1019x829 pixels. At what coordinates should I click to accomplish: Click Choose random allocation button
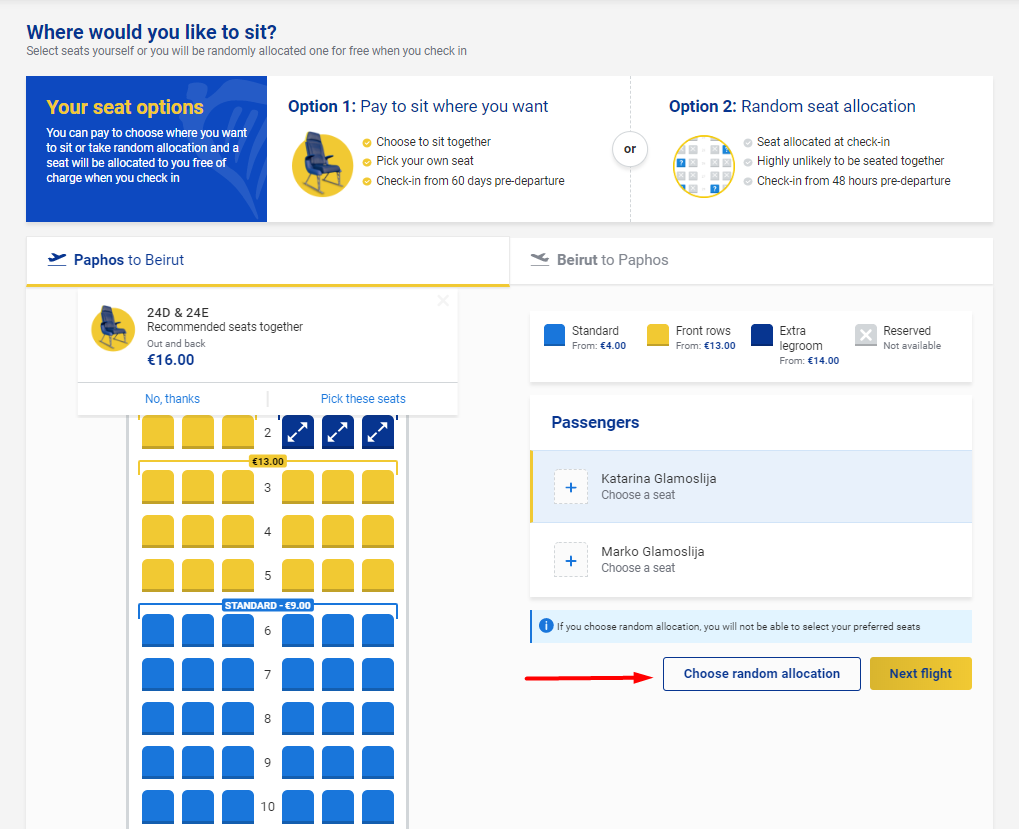[762, 674]
